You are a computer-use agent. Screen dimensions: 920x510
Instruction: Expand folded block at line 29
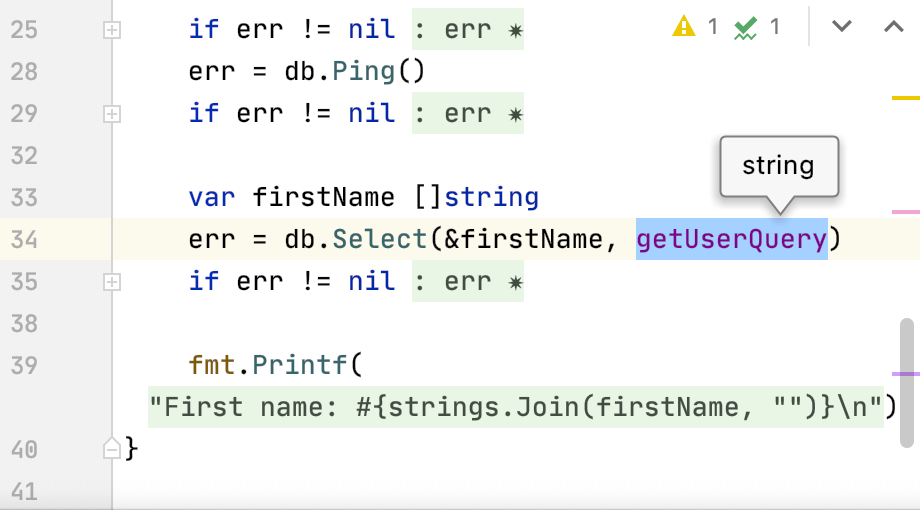tap(112, 114)
